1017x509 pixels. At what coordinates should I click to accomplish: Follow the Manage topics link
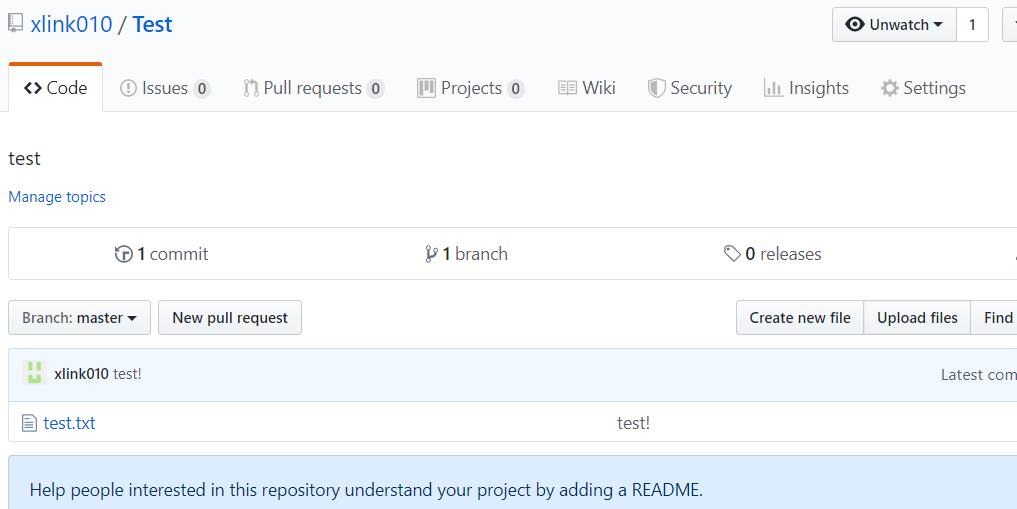pos(57,197)
